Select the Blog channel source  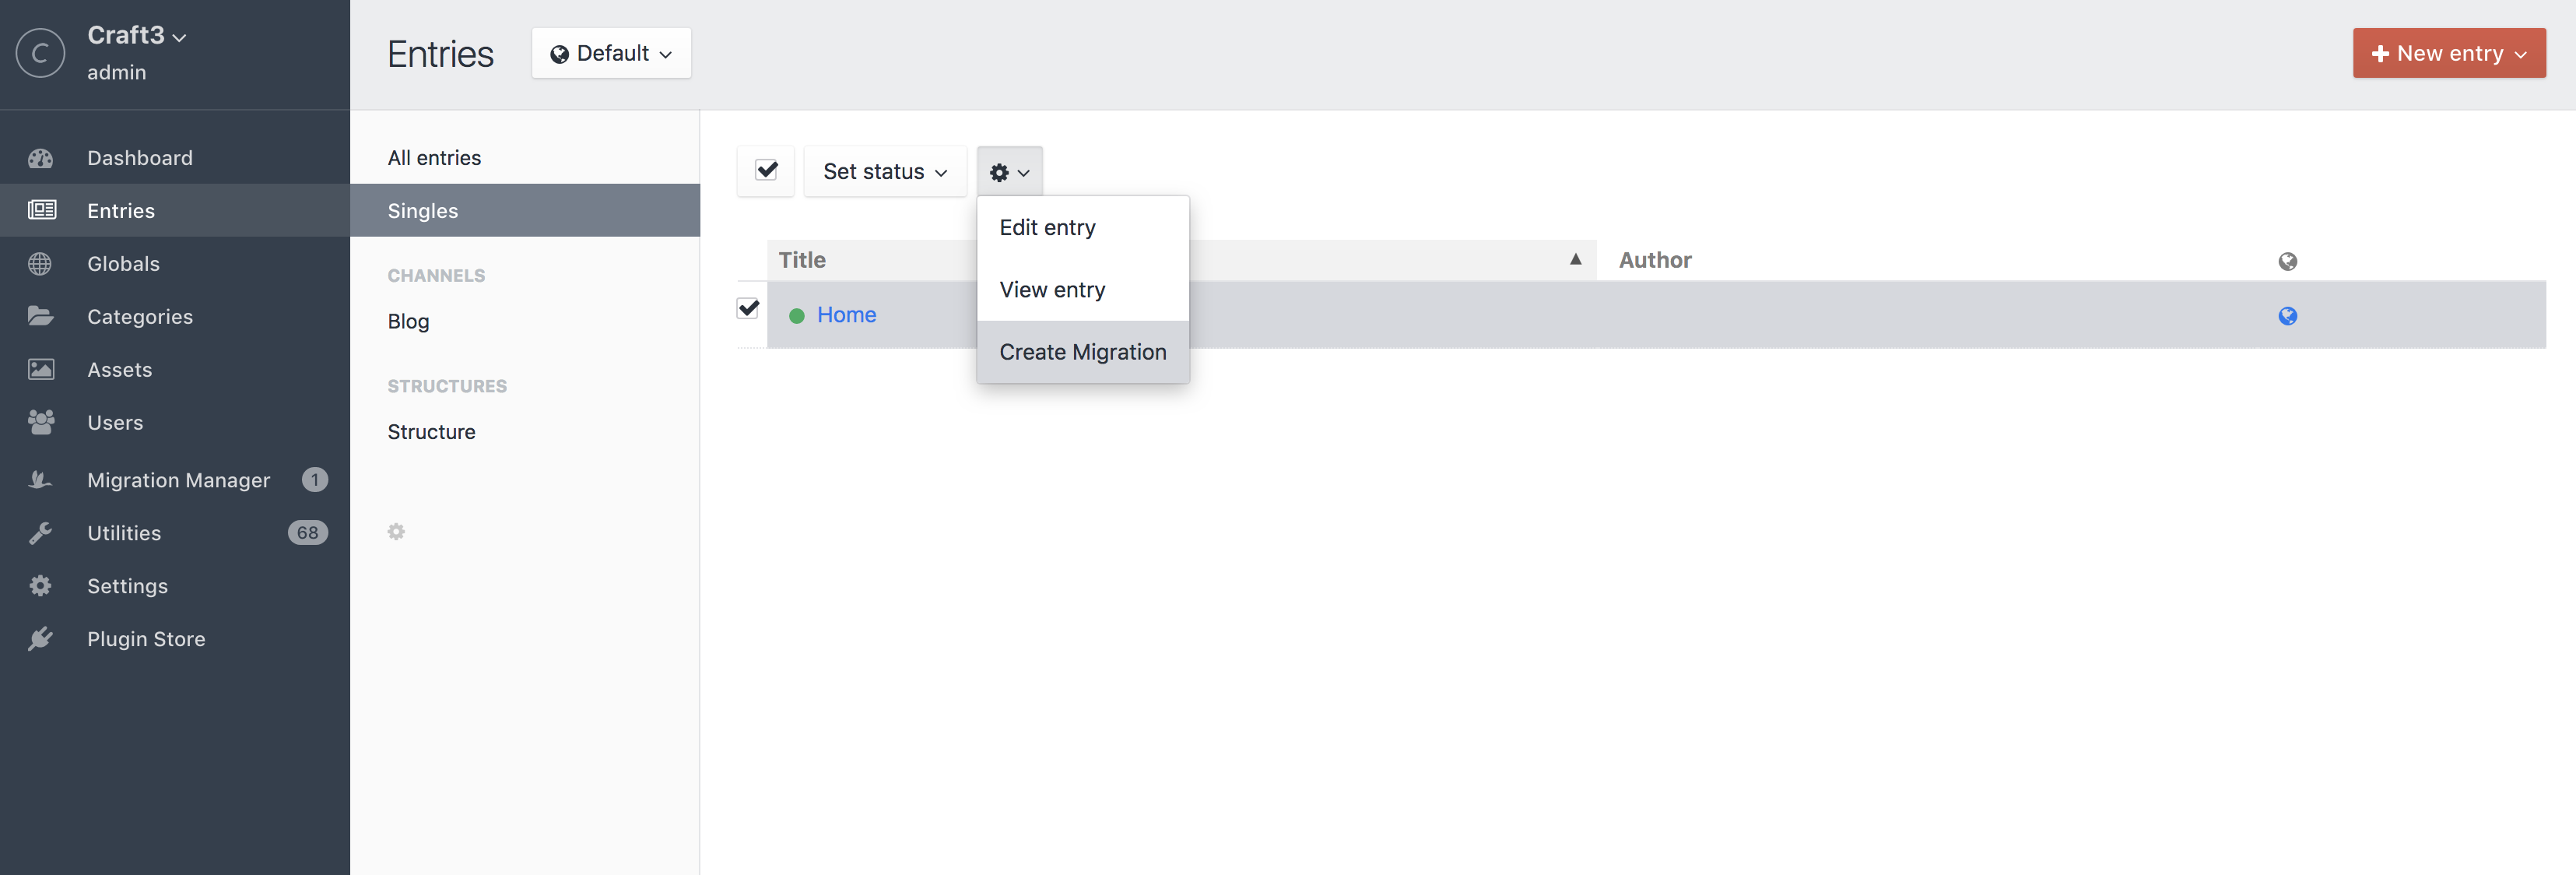408,321
